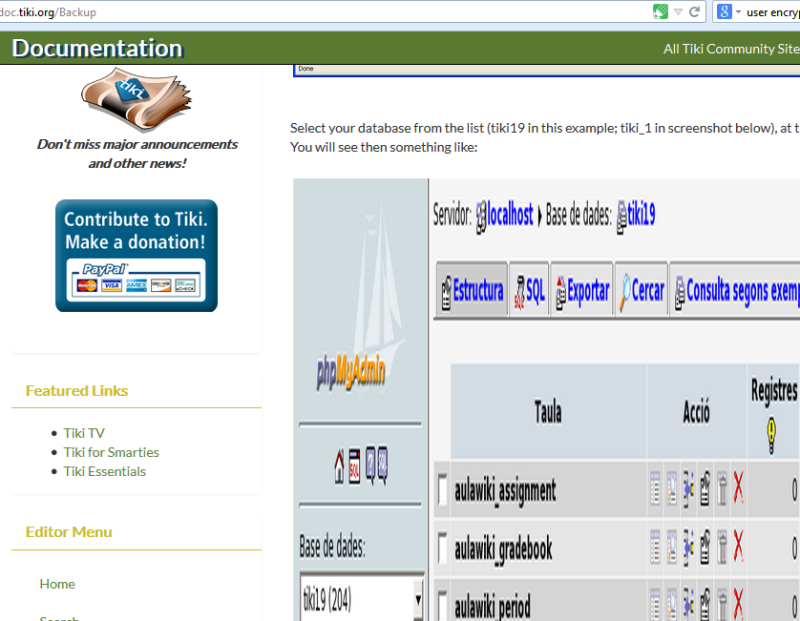Click the phpMyAdmin home house icon
The width and height of the screenshot is (800, 621).
click(339, 466)
